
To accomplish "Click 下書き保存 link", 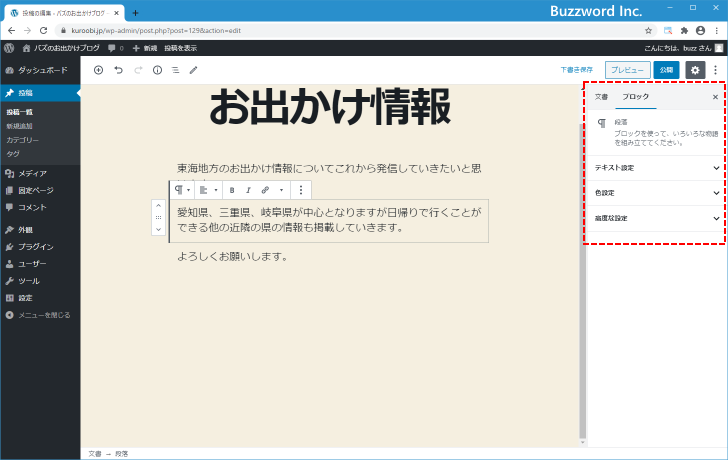I will coord(576,70).
